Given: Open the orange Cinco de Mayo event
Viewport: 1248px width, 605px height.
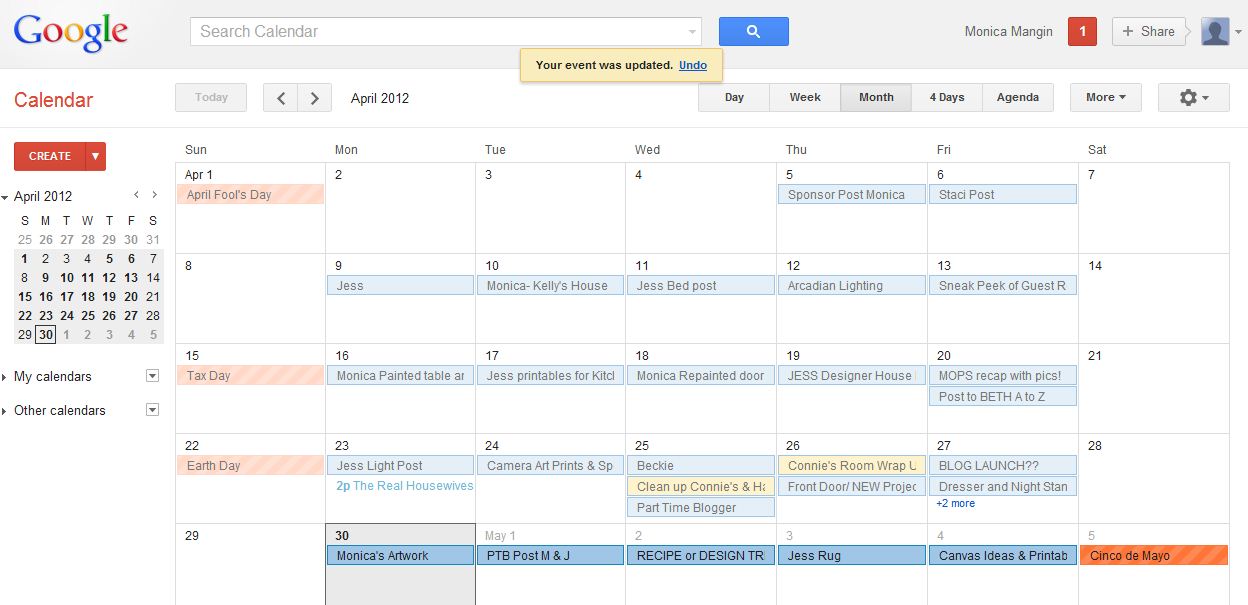Looking at the screenshot, I should 1153,556.
